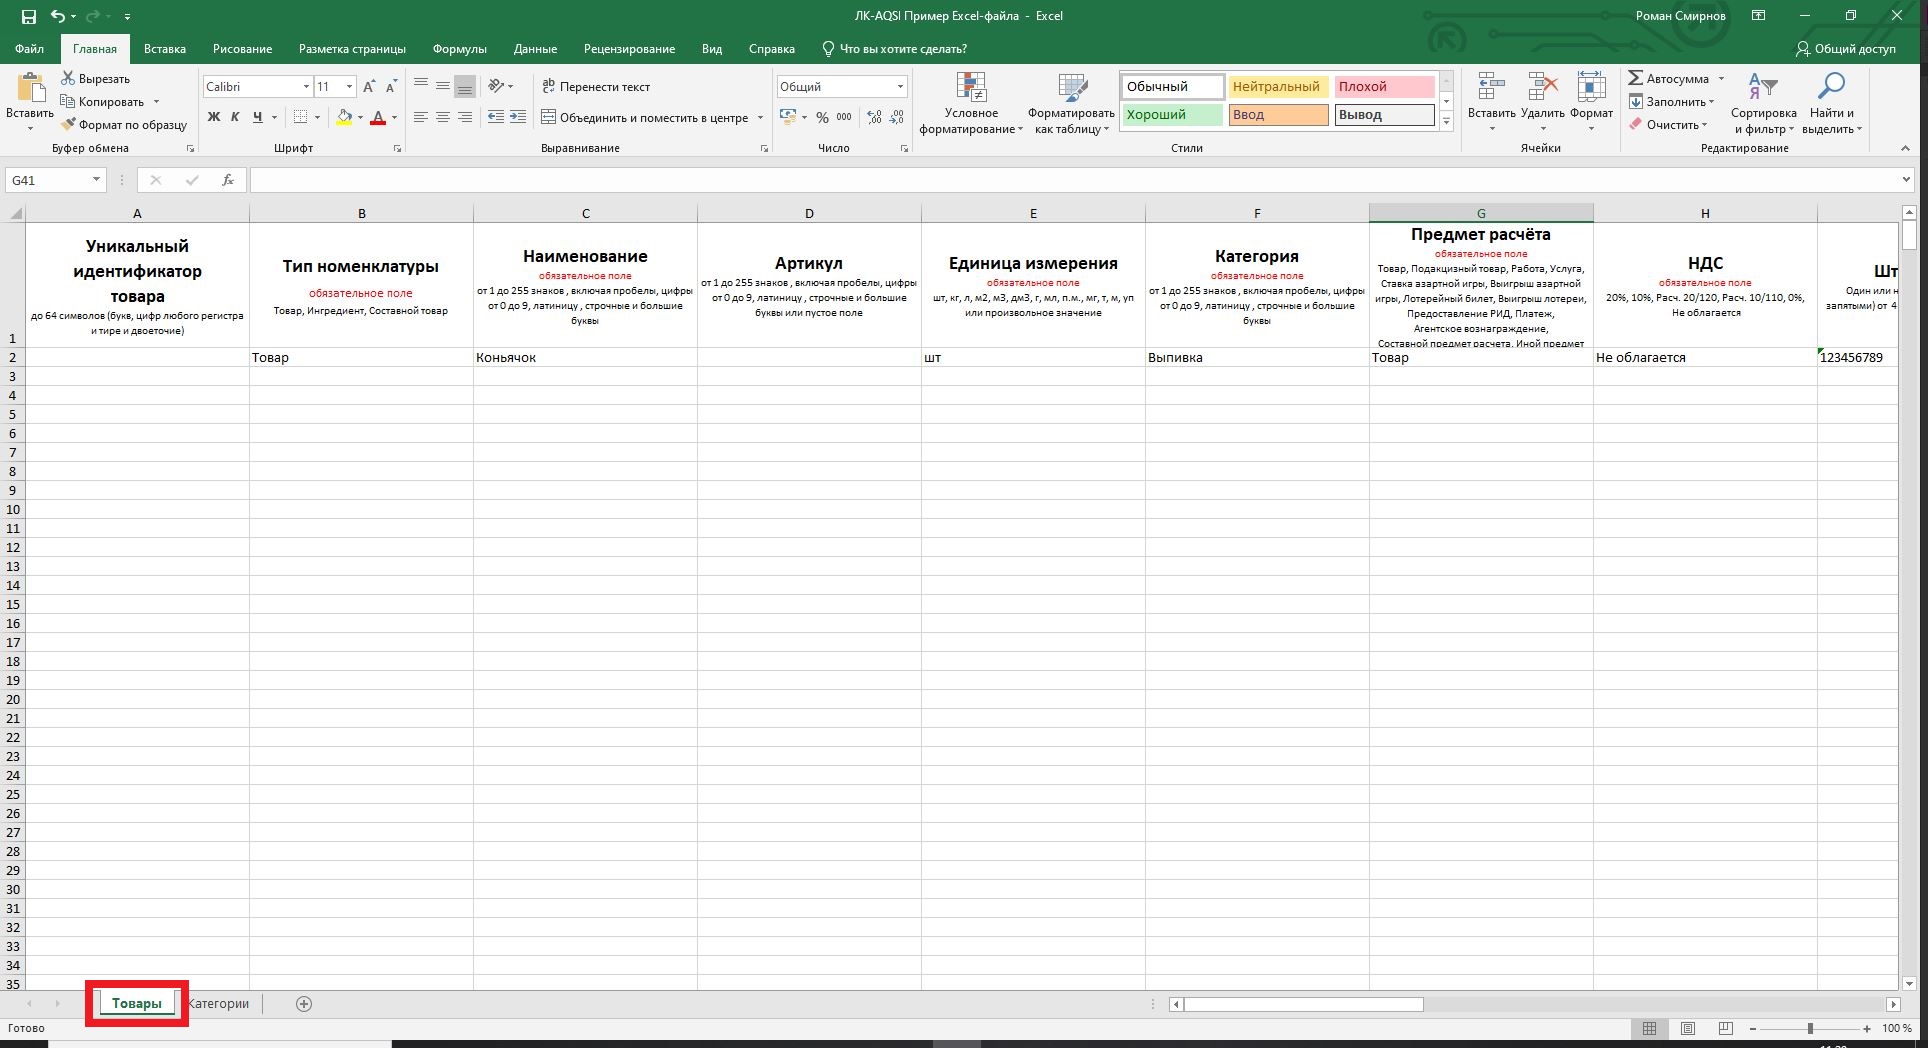Viewport: 1928px width, 1048px height.
Task: Click the Insert Function fx icon
Action: coord(228,180)
